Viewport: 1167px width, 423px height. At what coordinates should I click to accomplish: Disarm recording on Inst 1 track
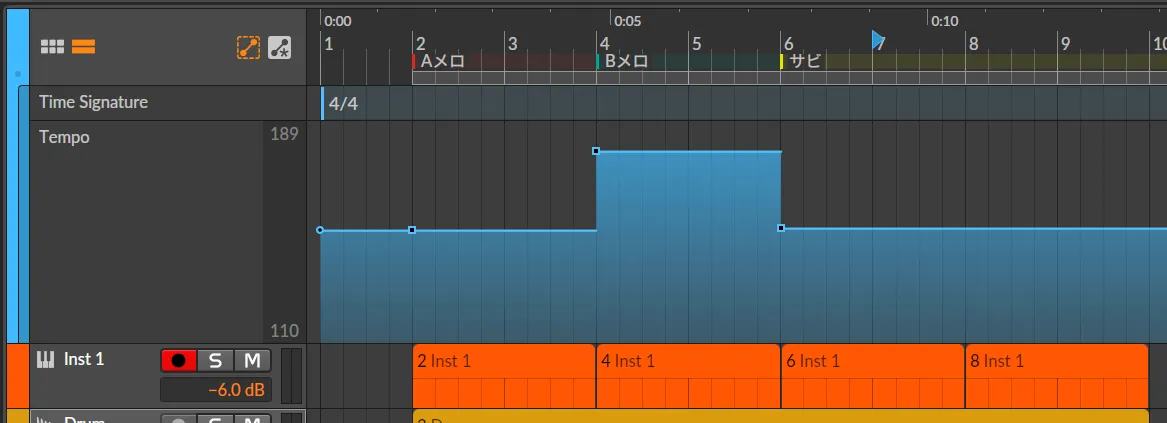(x=178, y=360)
